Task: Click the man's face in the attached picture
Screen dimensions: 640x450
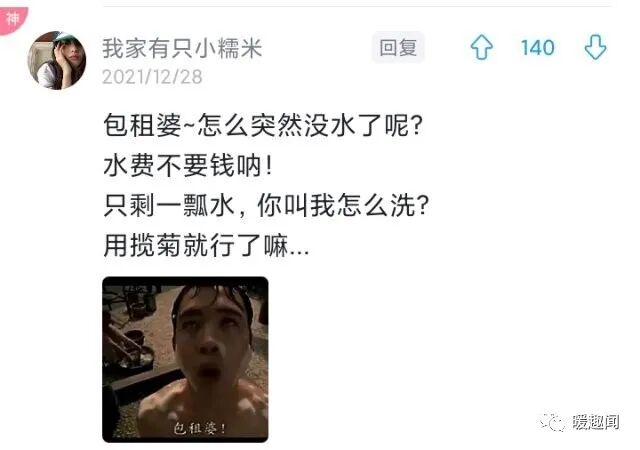Action: click(x=211, y=332)
